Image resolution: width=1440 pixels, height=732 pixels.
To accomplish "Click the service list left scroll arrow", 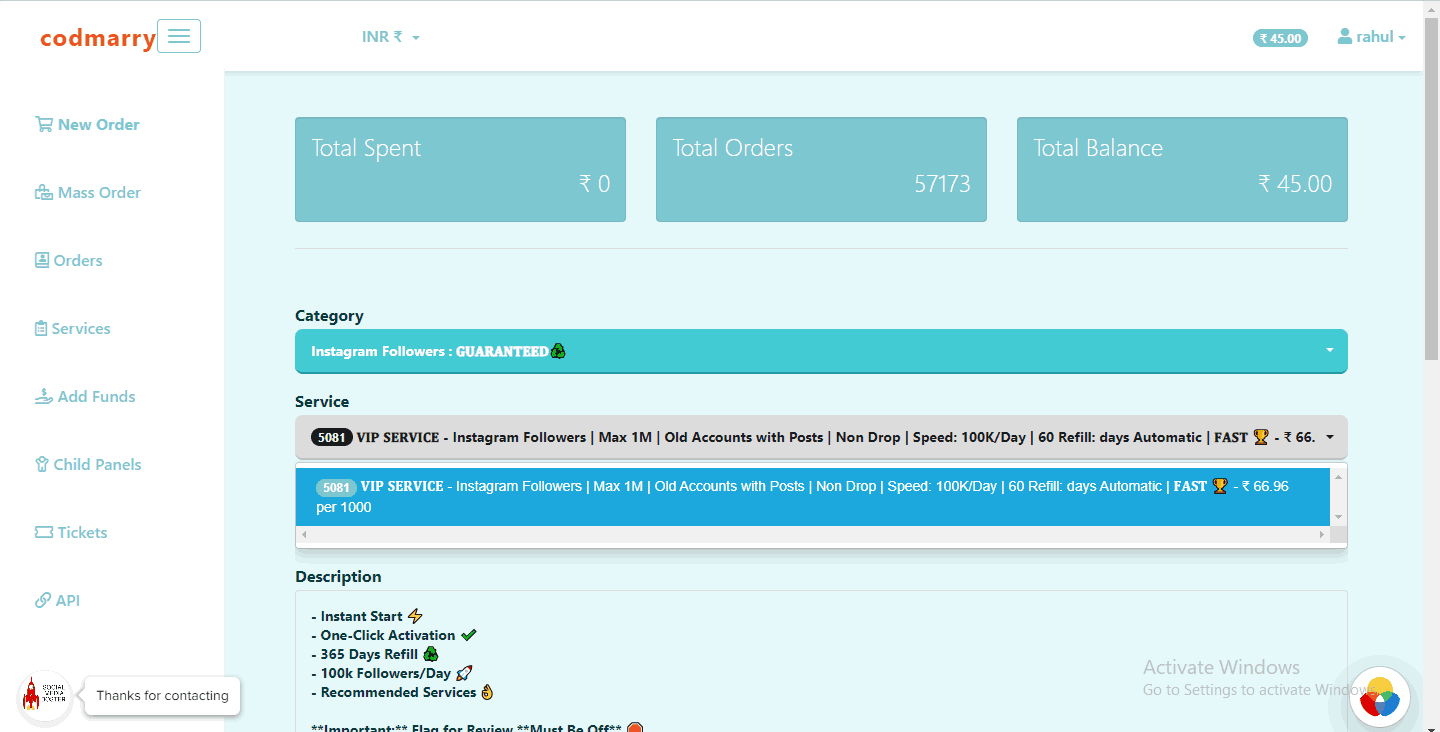I will [x=304, y=535].
